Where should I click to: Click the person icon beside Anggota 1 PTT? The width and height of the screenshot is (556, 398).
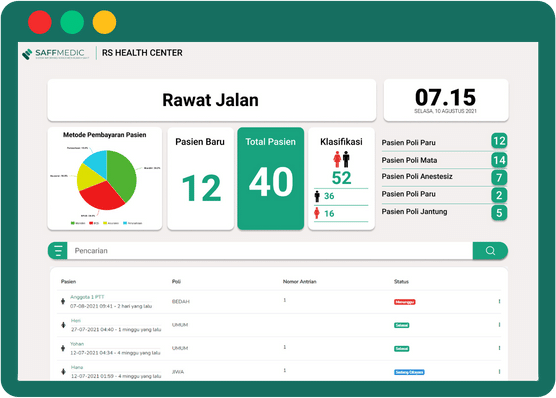[63, 301]
